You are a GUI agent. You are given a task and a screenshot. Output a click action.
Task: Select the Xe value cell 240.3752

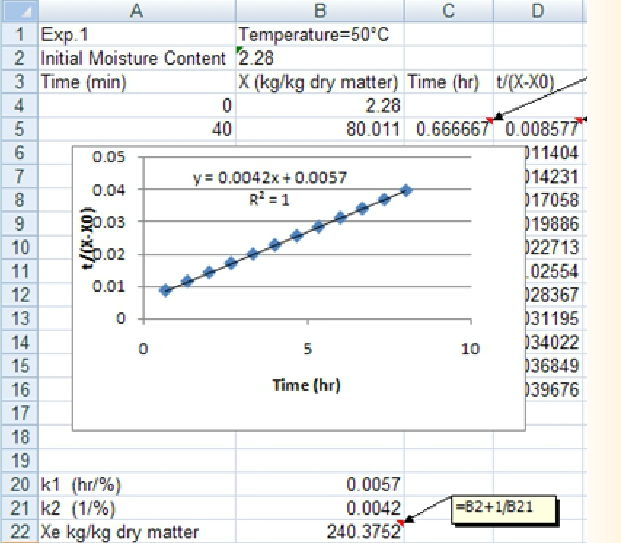click(319, 531)
